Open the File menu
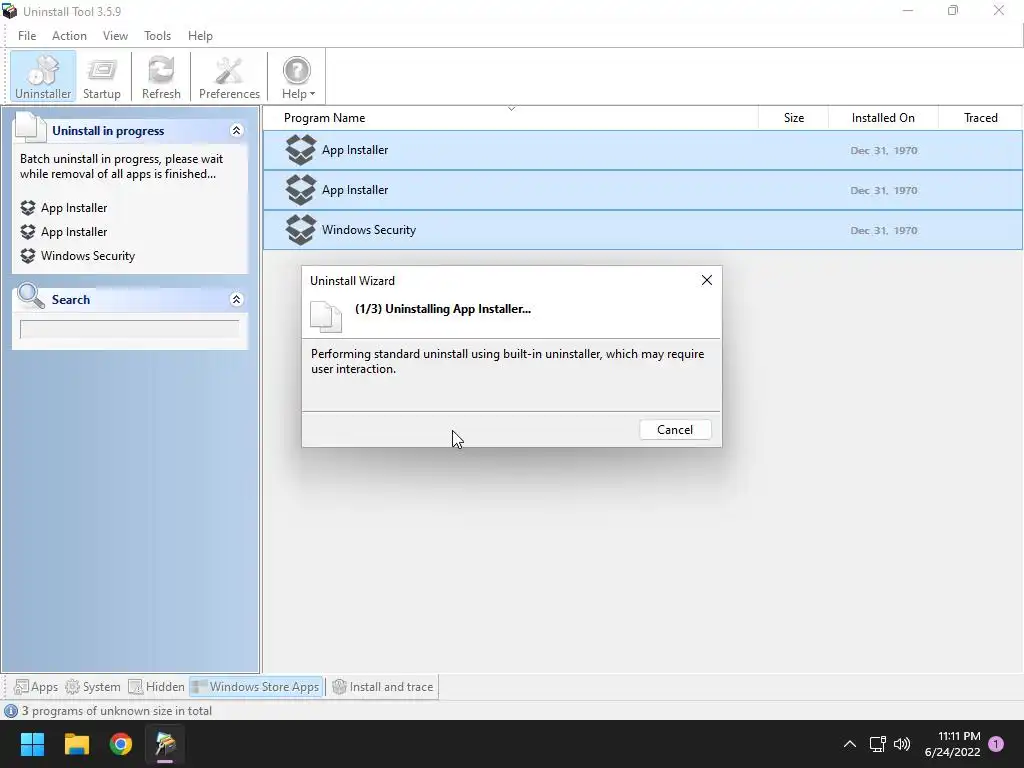The width and height of the screenshot is (1024, 768). coord(27,36)
